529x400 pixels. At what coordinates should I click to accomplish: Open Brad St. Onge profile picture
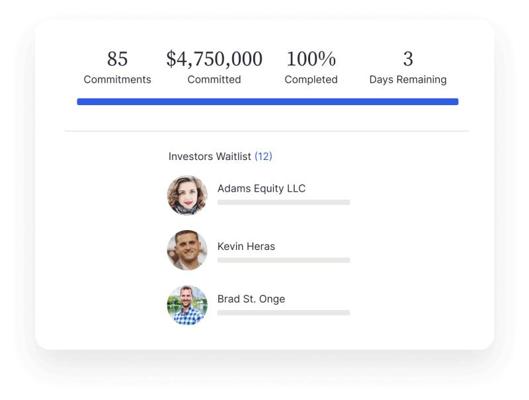click(187, 305)
